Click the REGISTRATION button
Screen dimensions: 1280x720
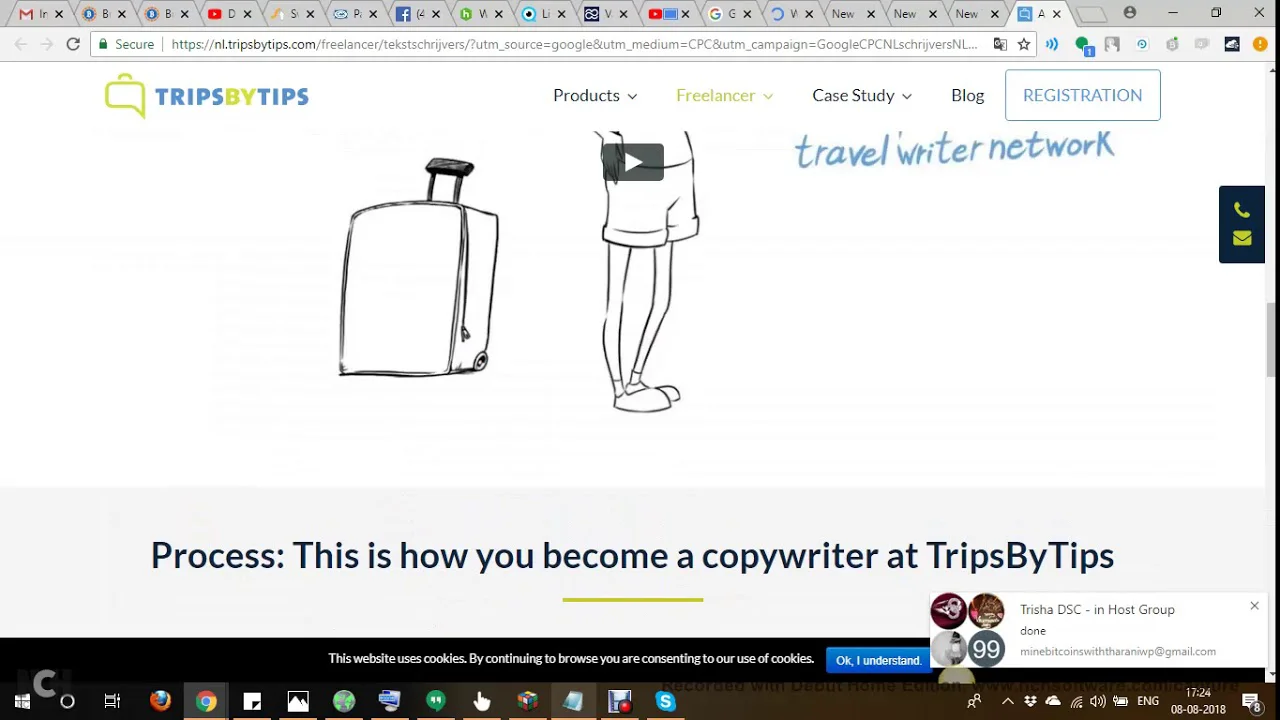tap(1082, 95)
